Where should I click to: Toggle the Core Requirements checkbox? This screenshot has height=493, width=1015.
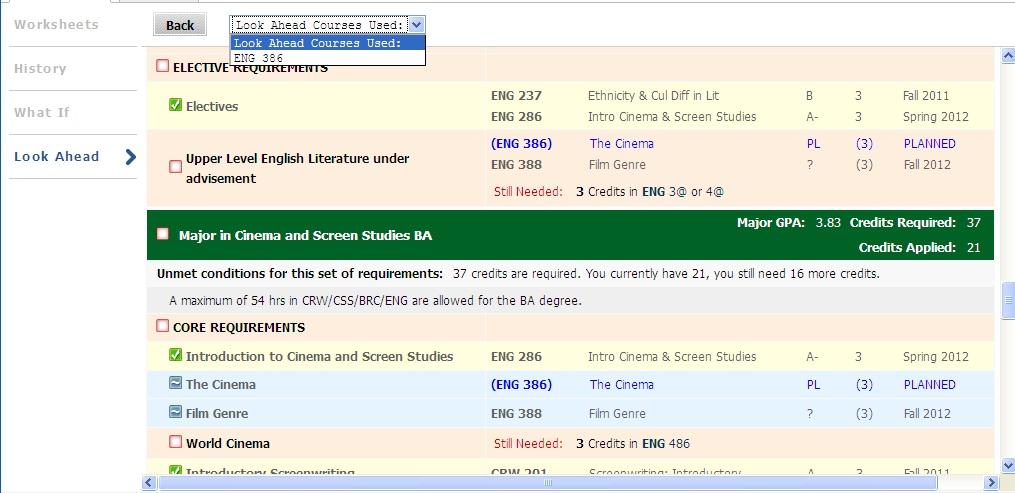coord(162,325)
